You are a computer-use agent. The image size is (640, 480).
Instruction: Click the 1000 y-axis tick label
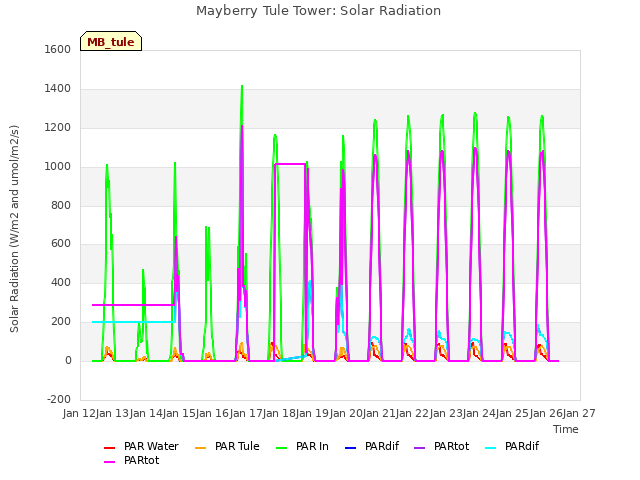(x=58, y=167)
